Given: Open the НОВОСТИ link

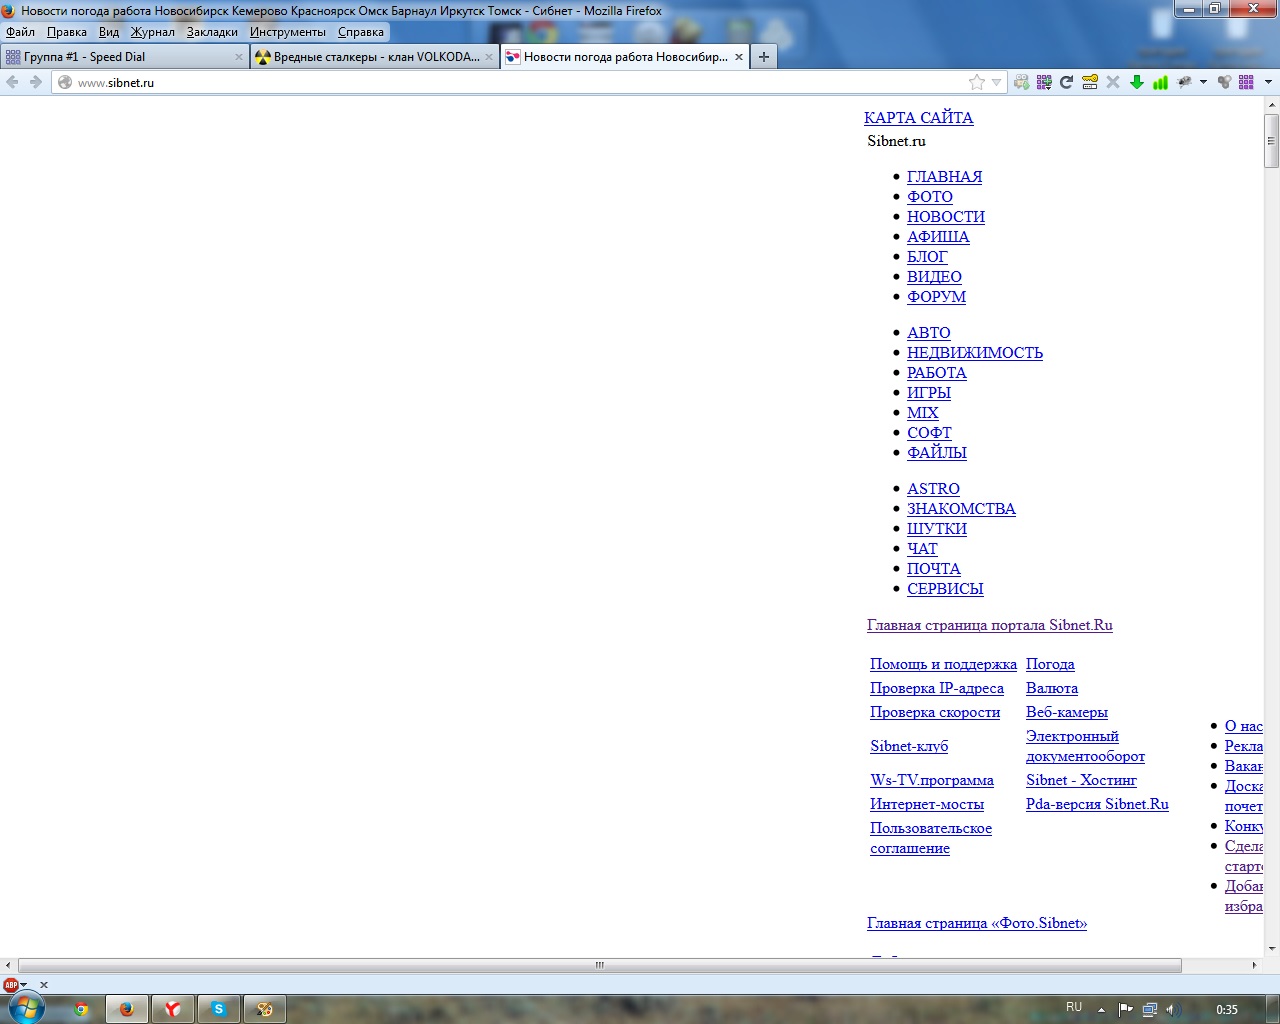Looking at the screenshot, I should pos(946,216).
